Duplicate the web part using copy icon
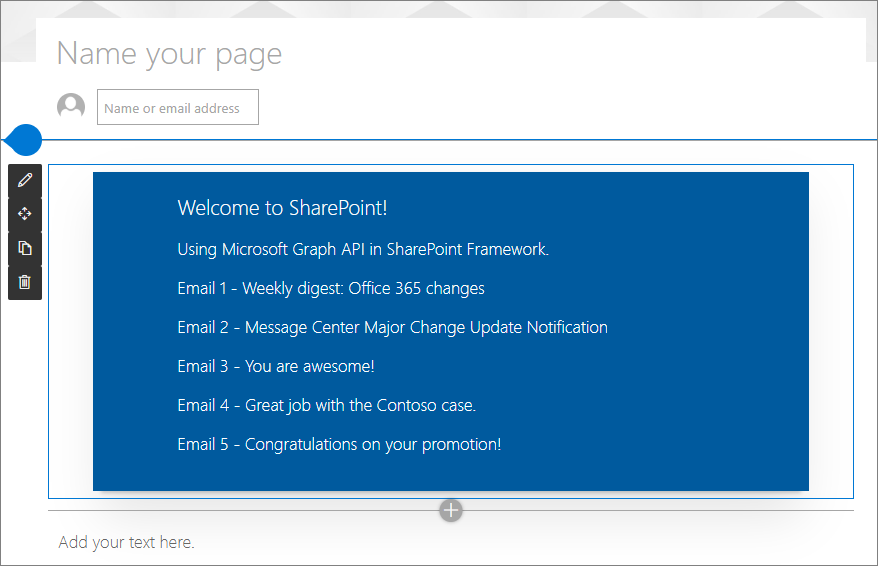 tap(25, 248)
